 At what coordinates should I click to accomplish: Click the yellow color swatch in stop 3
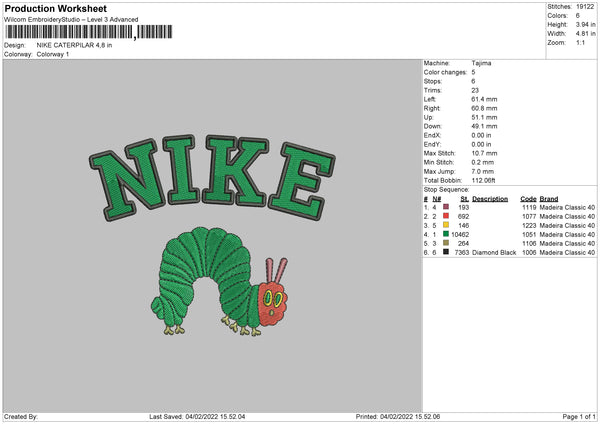446,225
